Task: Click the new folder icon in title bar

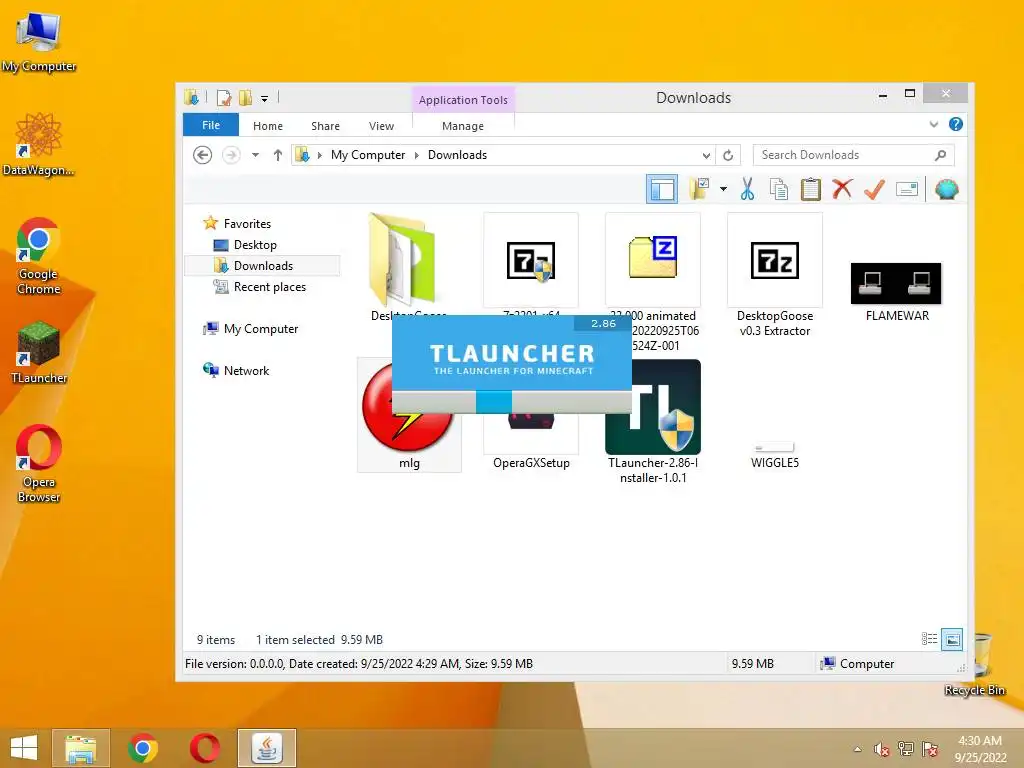Action: pos(246,98)
